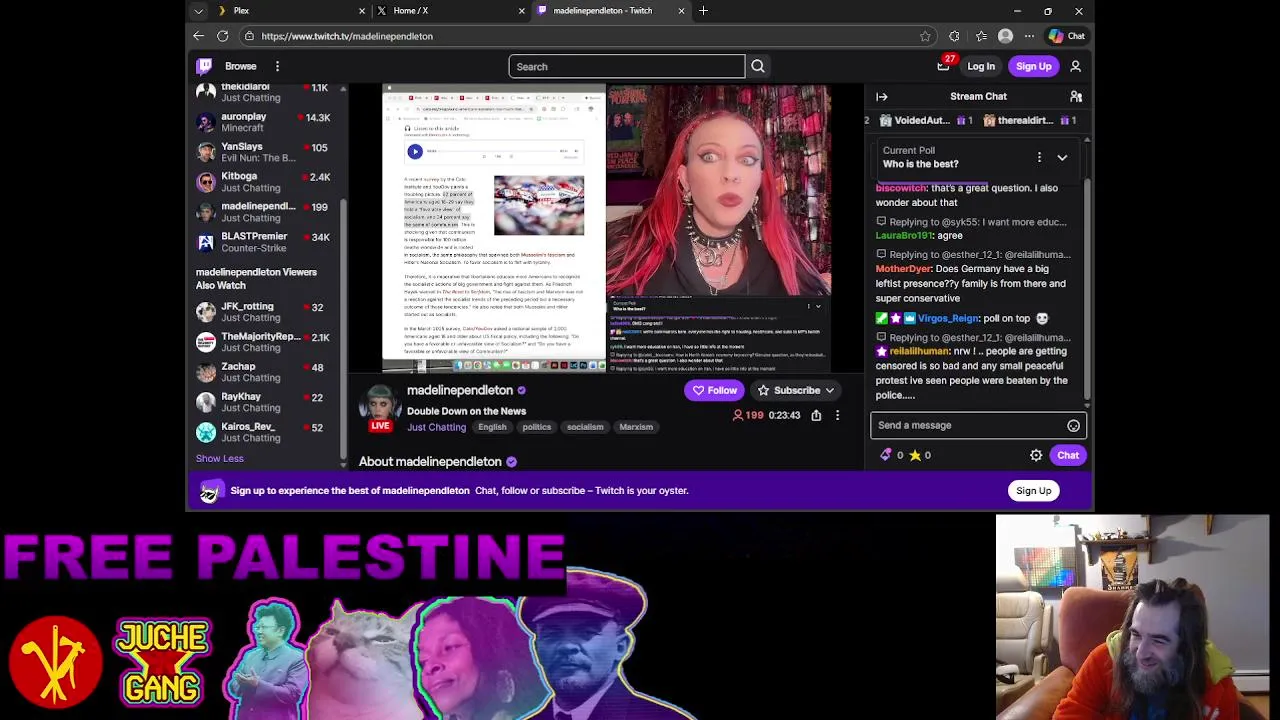Close the Home / X tab
This screenshot has height=720, width=1280.
pos(521,11)
